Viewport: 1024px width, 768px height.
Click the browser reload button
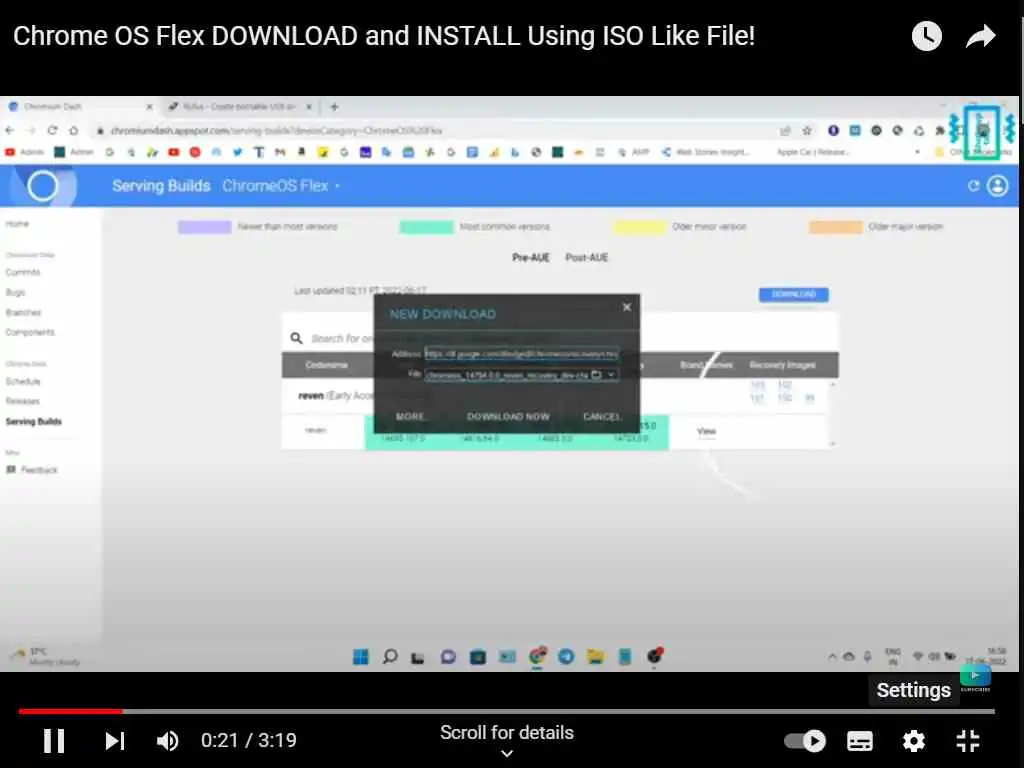(x=52, y=131)
